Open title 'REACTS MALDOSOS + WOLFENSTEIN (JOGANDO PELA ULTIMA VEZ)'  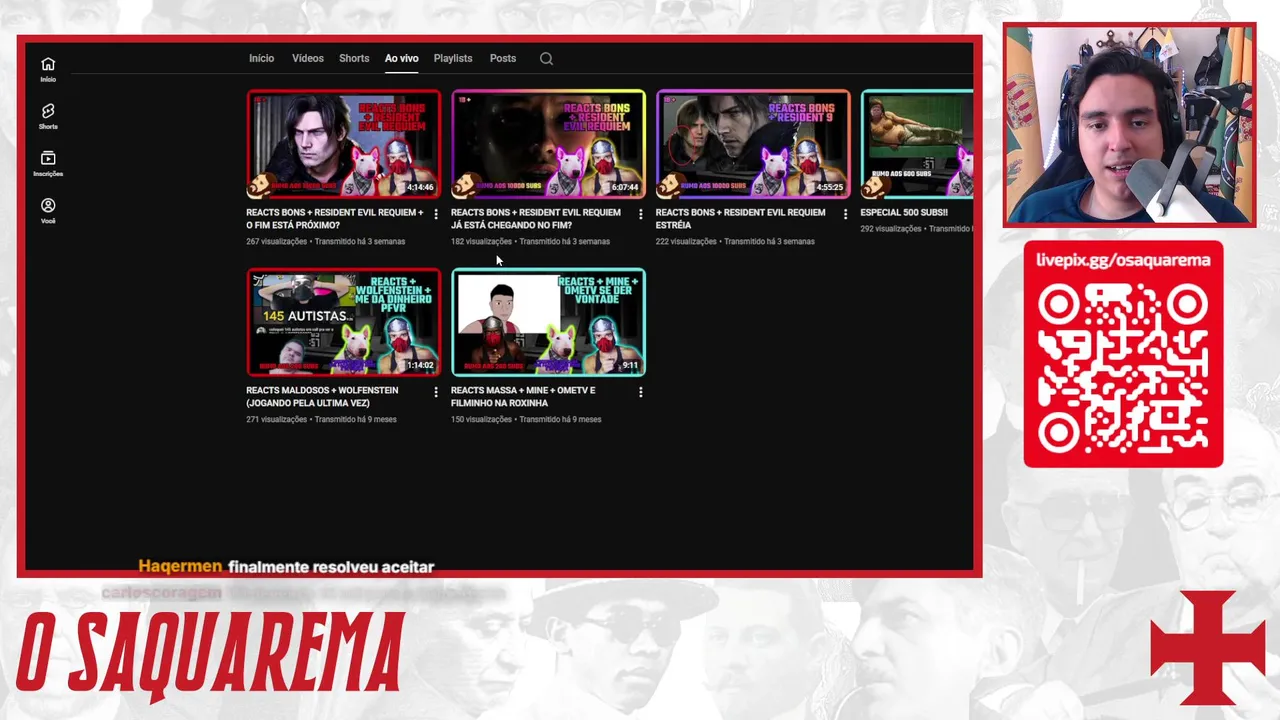pos(322,397)
